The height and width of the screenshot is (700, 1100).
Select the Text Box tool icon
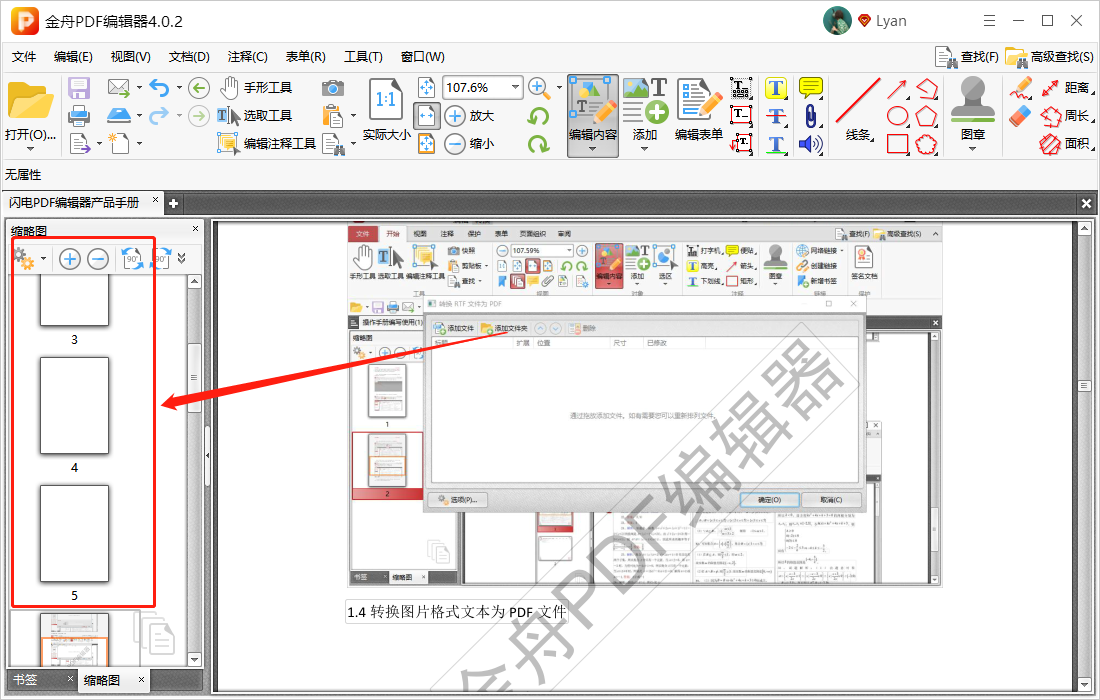(x=741, y=116)
